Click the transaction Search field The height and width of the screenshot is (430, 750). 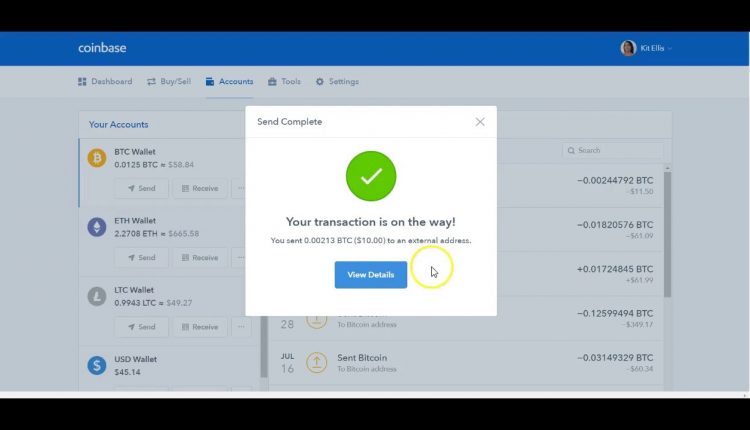pyautogui.click(x=612, y=150)
